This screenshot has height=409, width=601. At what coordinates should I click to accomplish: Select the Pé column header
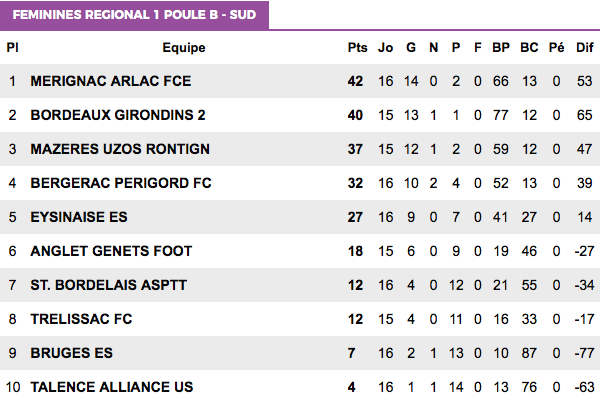[x=557, y=48]
